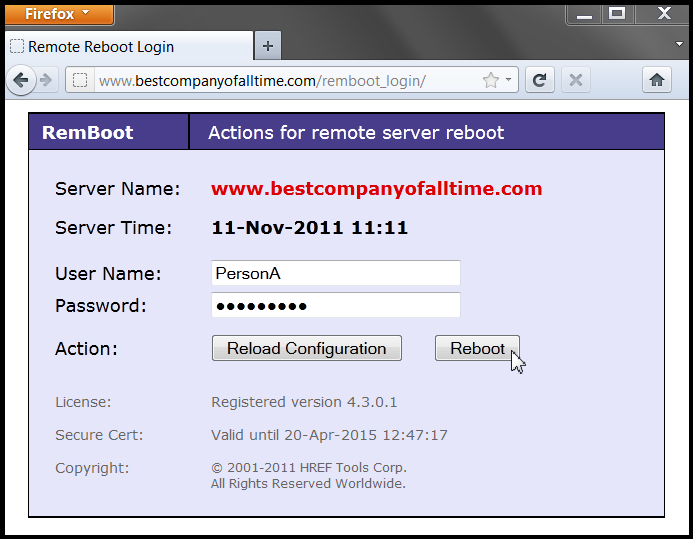Viewport: 693px width, 539px height.
Task: Click into the Password field
Action: [x=335, y=305]
